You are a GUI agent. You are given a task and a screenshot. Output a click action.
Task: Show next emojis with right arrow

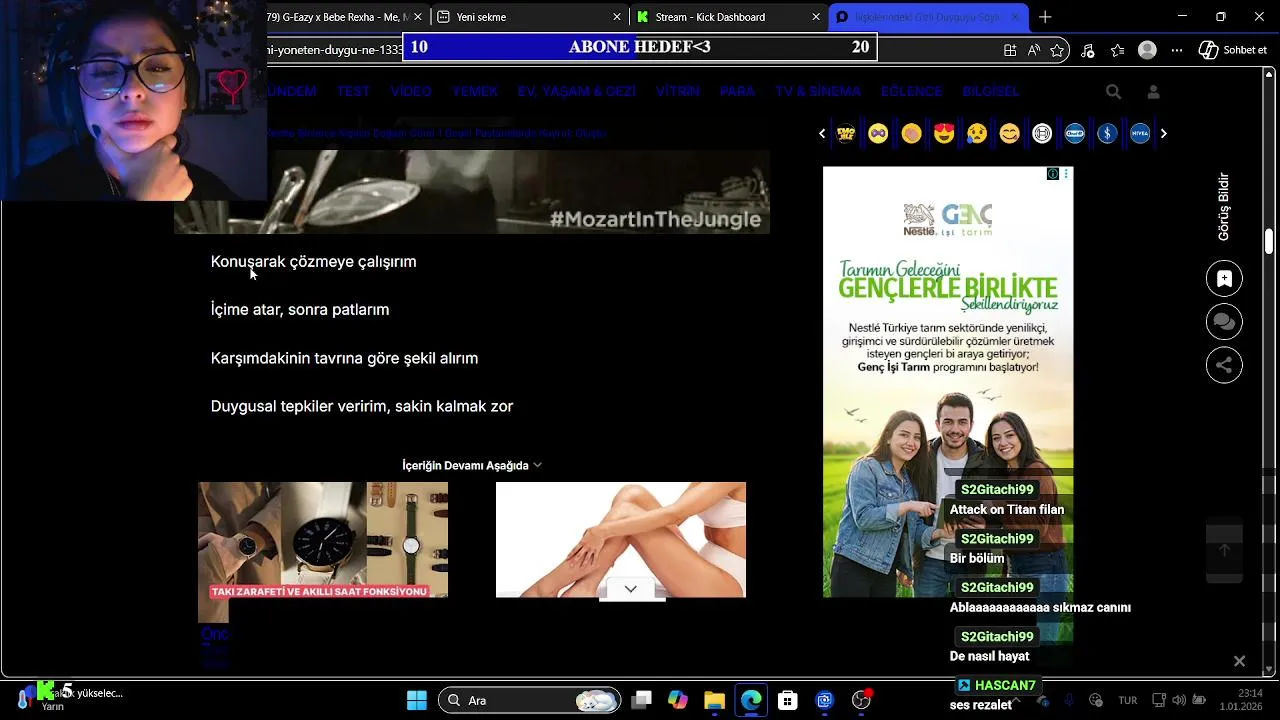(x=1163, y=133)
